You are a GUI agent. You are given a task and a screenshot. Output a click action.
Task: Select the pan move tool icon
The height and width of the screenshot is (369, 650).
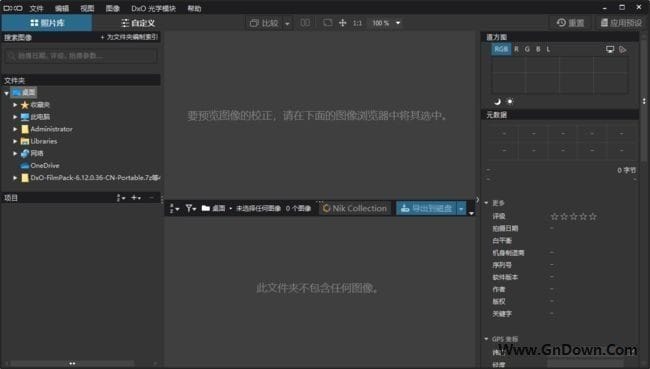(342, 23)
